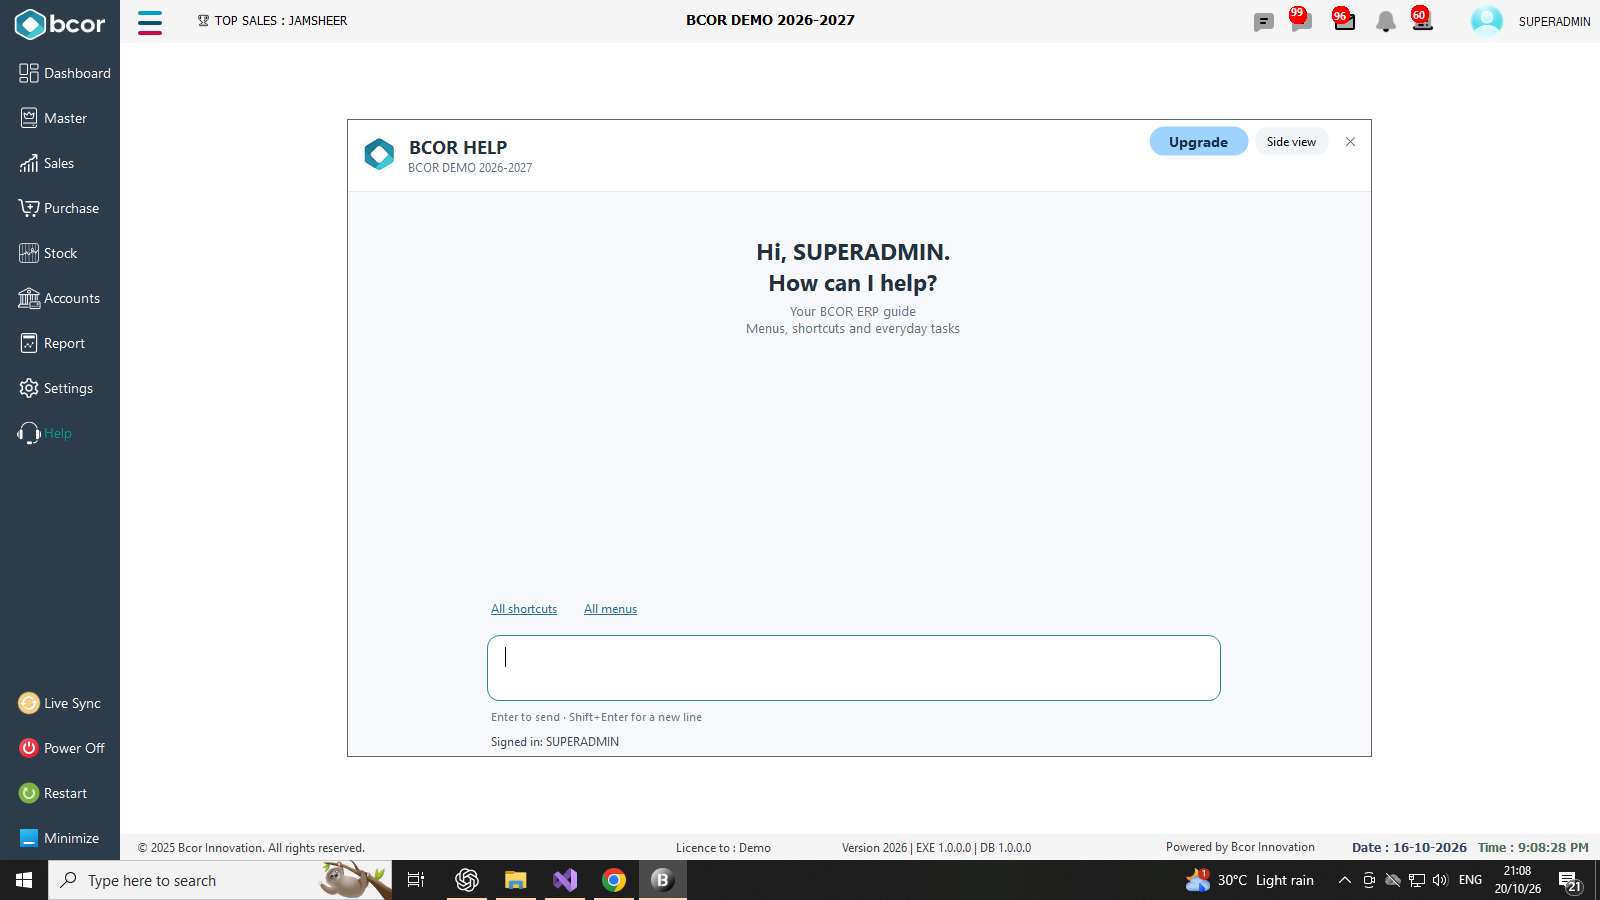Viewport: 1600px width, 900px height.
Task: Click the bcor logo in sidebar
Action: (x=60, y=24)
